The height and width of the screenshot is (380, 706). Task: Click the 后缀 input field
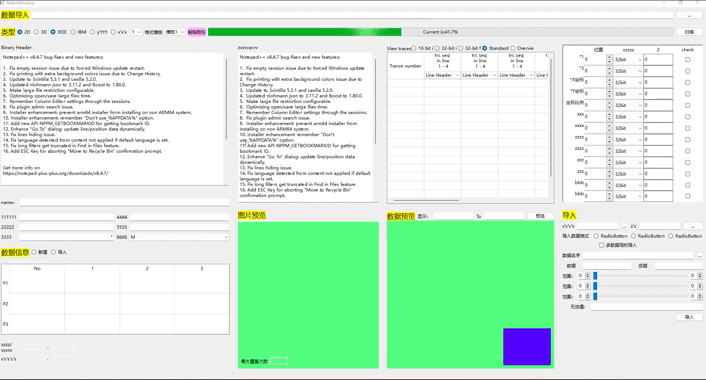(x=678, y=266)
